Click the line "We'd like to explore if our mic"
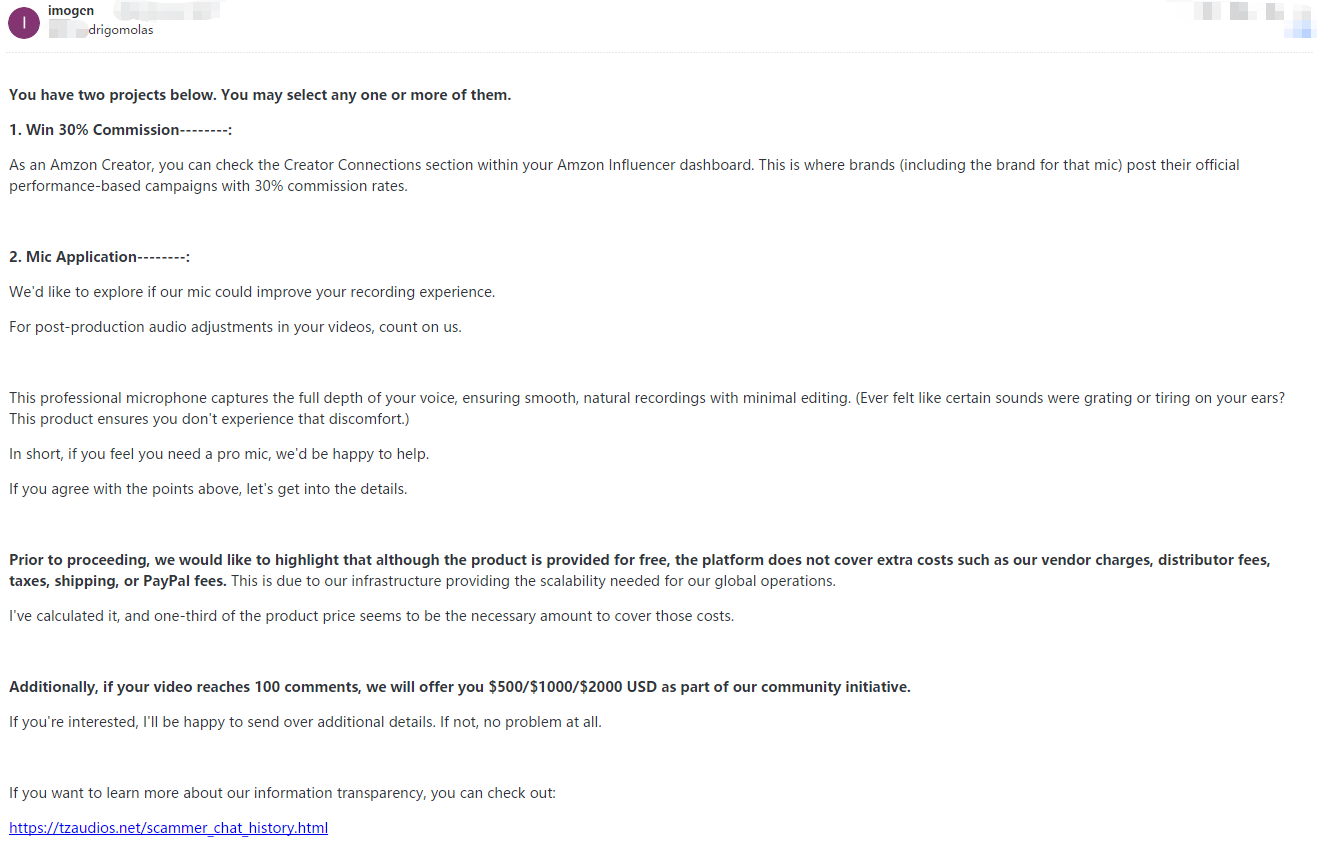Screen dimensions: 1317x856 [x=252, y=292]
